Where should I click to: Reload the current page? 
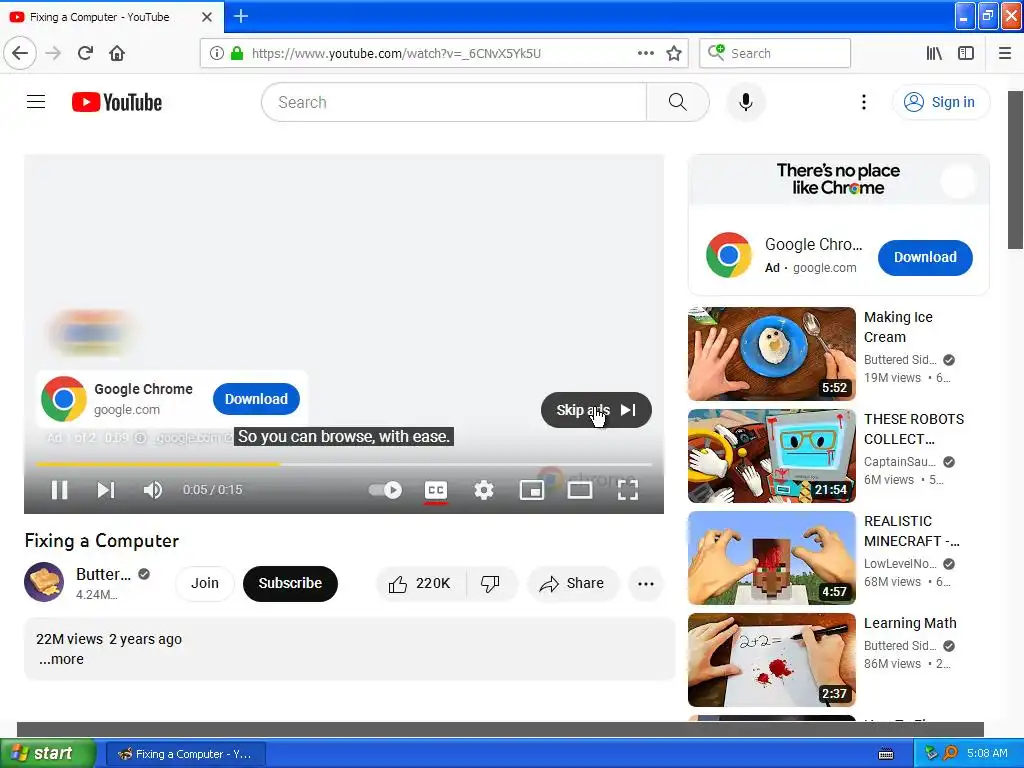pos(86,53)
